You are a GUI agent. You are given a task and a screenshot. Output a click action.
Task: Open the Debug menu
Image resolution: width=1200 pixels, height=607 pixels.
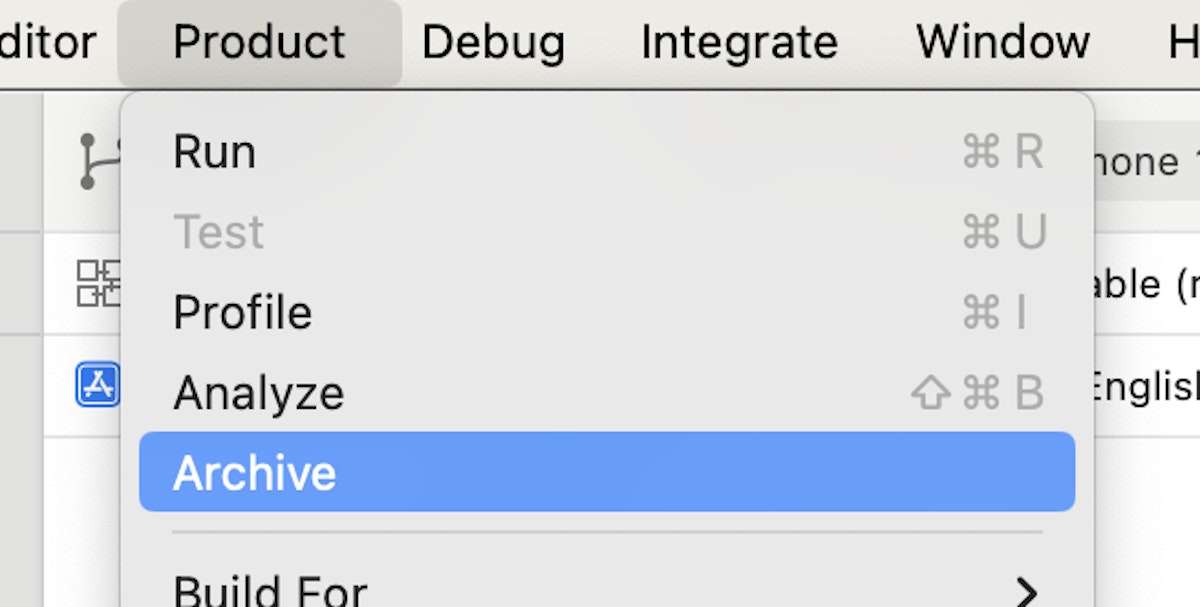493,43
